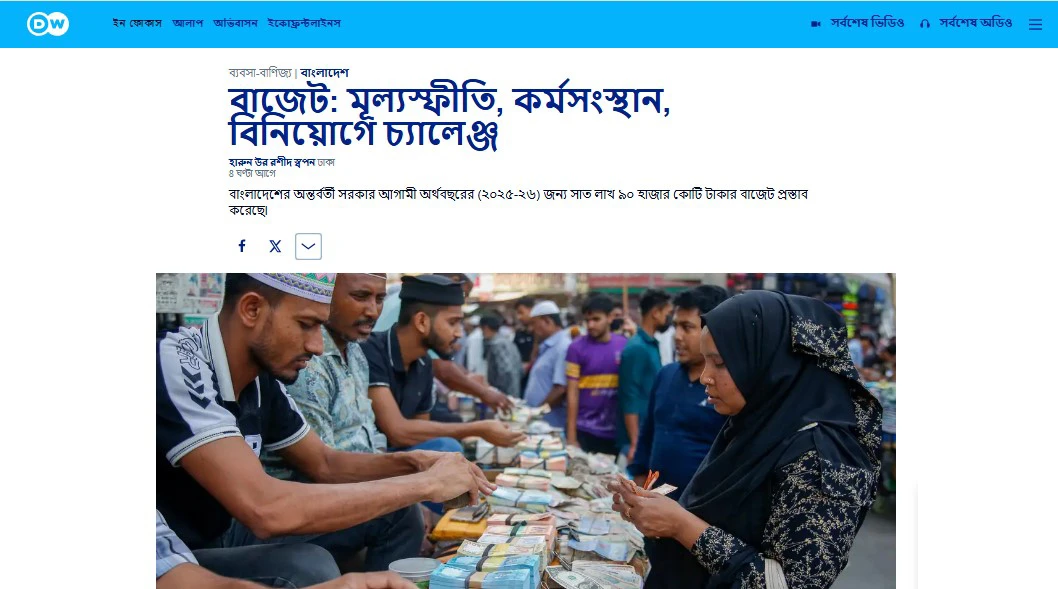This screenshot has height=589, width=1058.
Task: Select অভিবাসন menu item
Action: coord(235,23)
